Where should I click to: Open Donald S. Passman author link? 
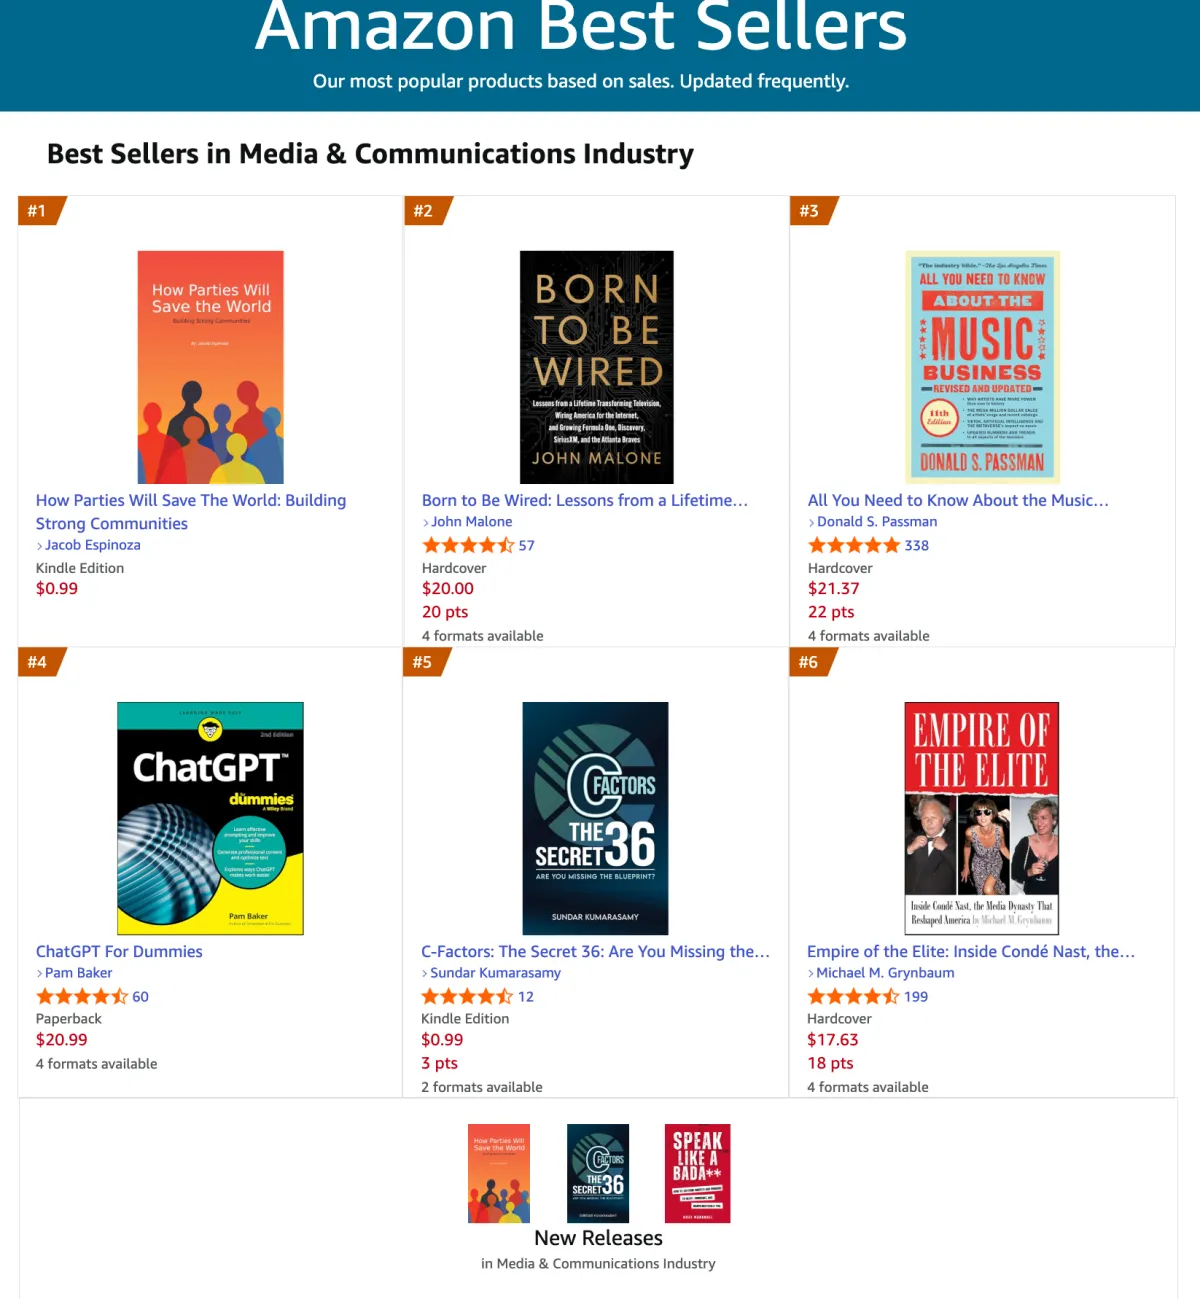tap(877, 522)
